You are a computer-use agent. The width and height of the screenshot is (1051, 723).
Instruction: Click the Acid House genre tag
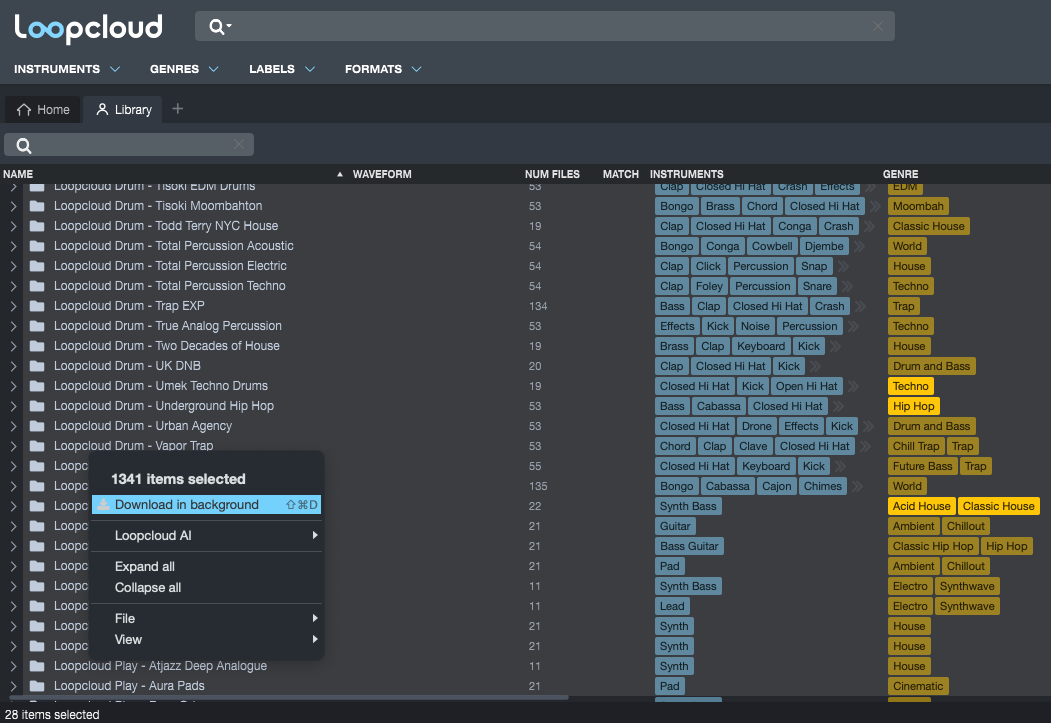pos(921,507)
